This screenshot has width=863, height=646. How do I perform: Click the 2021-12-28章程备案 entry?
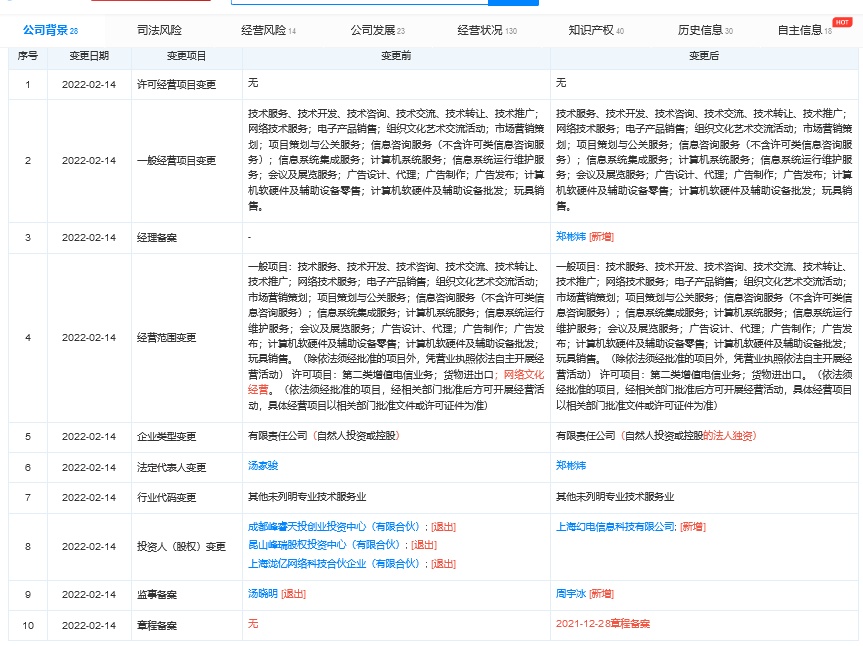pos(603,623)
